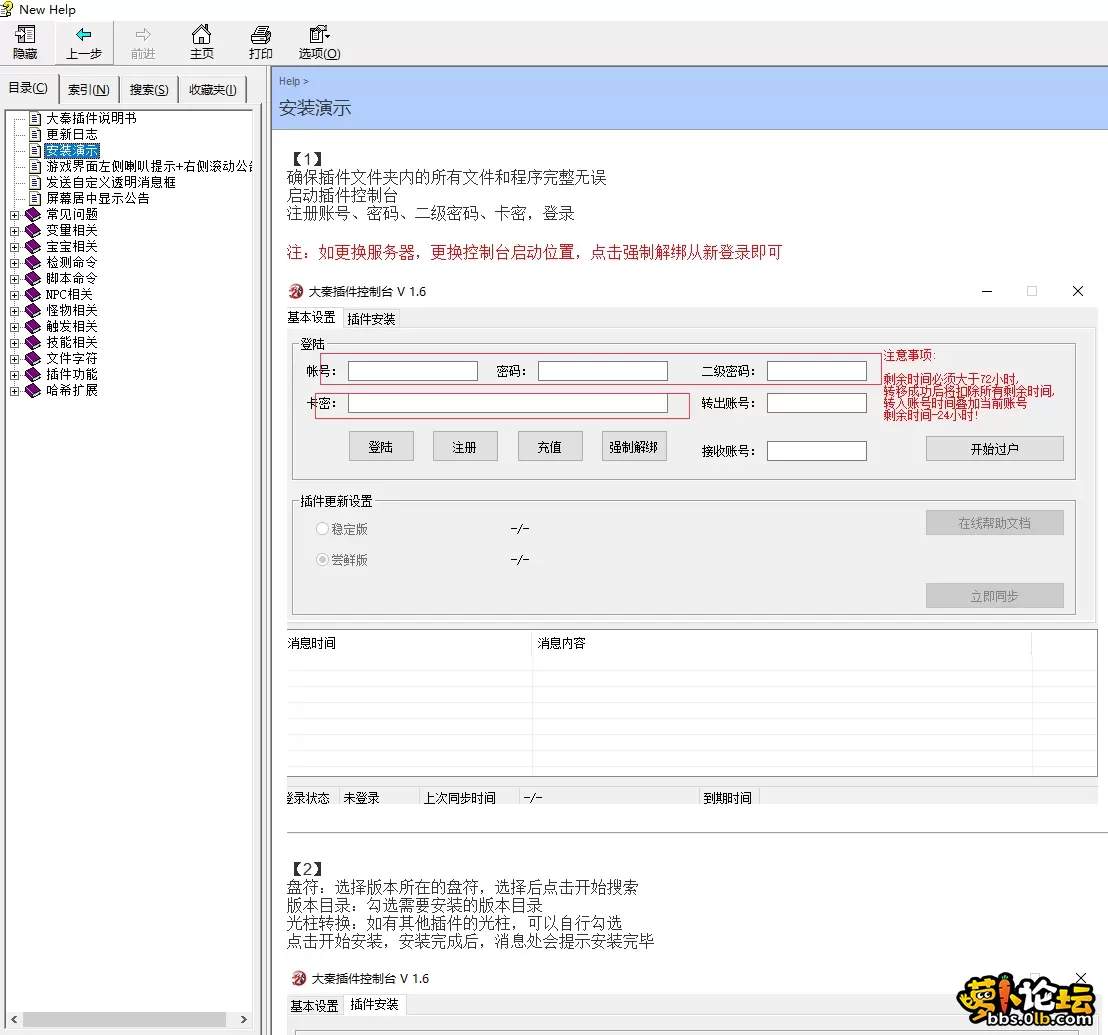Select the 尝鲜版 radio button

(x=321, y=560)
